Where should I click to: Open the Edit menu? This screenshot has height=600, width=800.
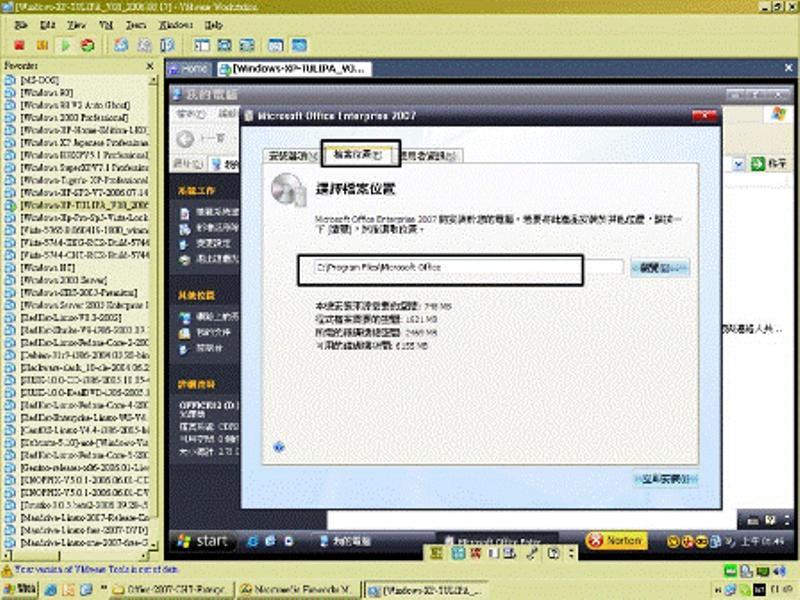click(47, 25)
